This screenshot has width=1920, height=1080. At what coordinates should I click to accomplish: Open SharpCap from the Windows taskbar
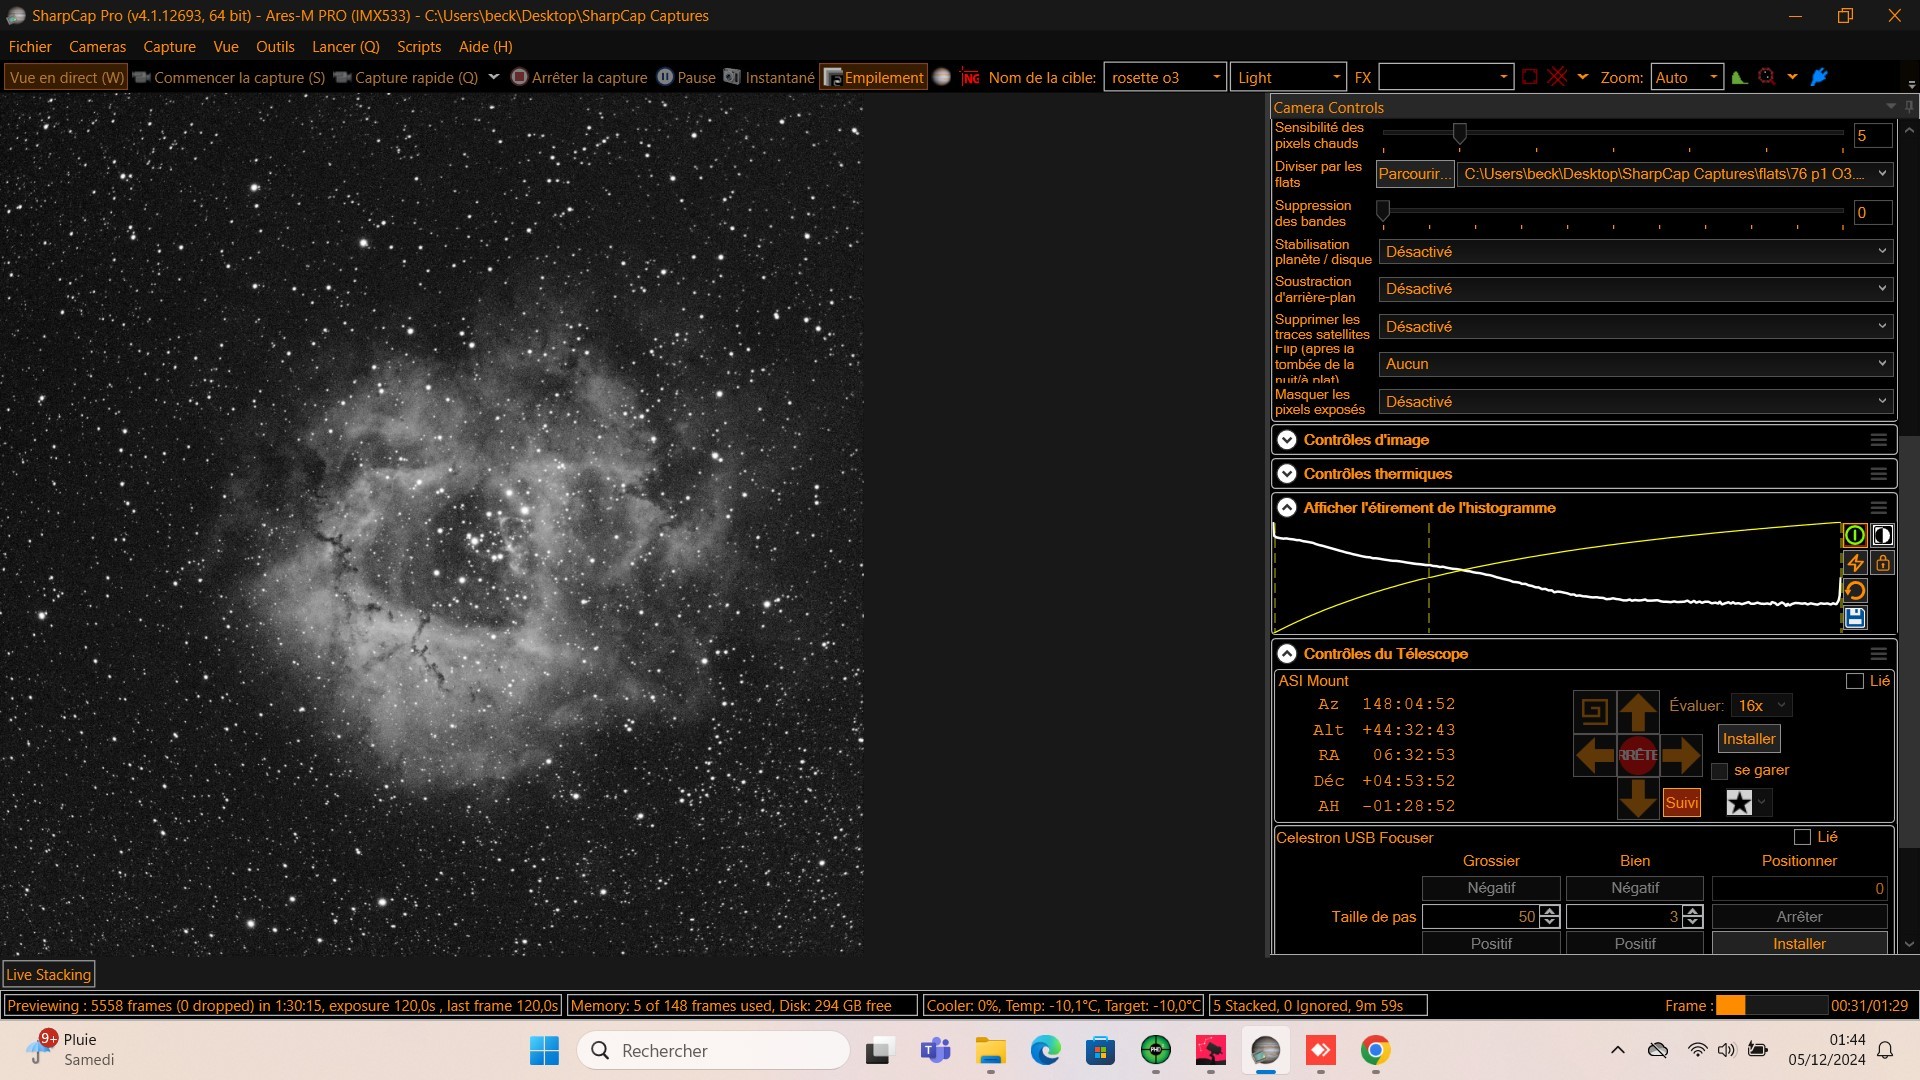point(1265,1050)
